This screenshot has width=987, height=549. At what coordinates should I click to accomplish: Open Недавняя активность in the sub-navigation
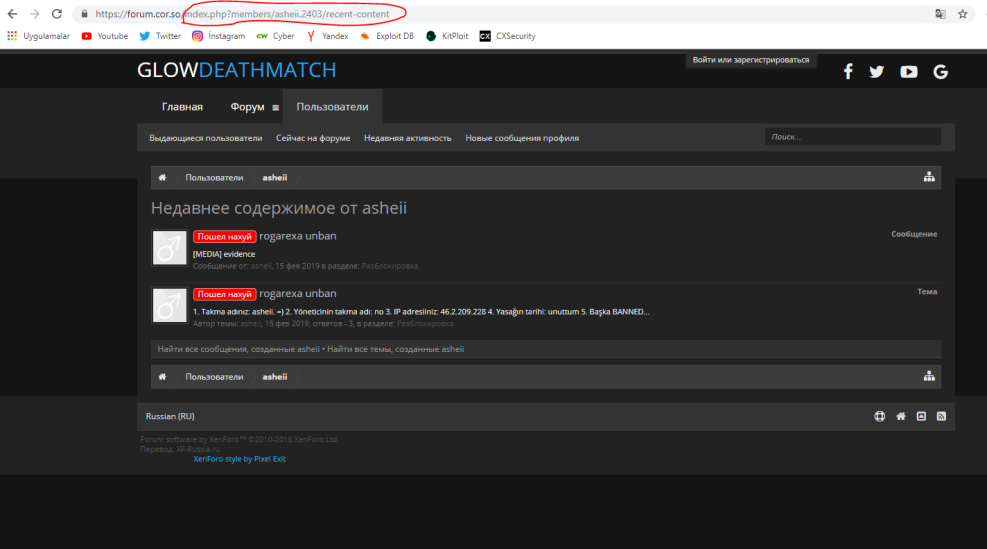click(x=407, y=138)
